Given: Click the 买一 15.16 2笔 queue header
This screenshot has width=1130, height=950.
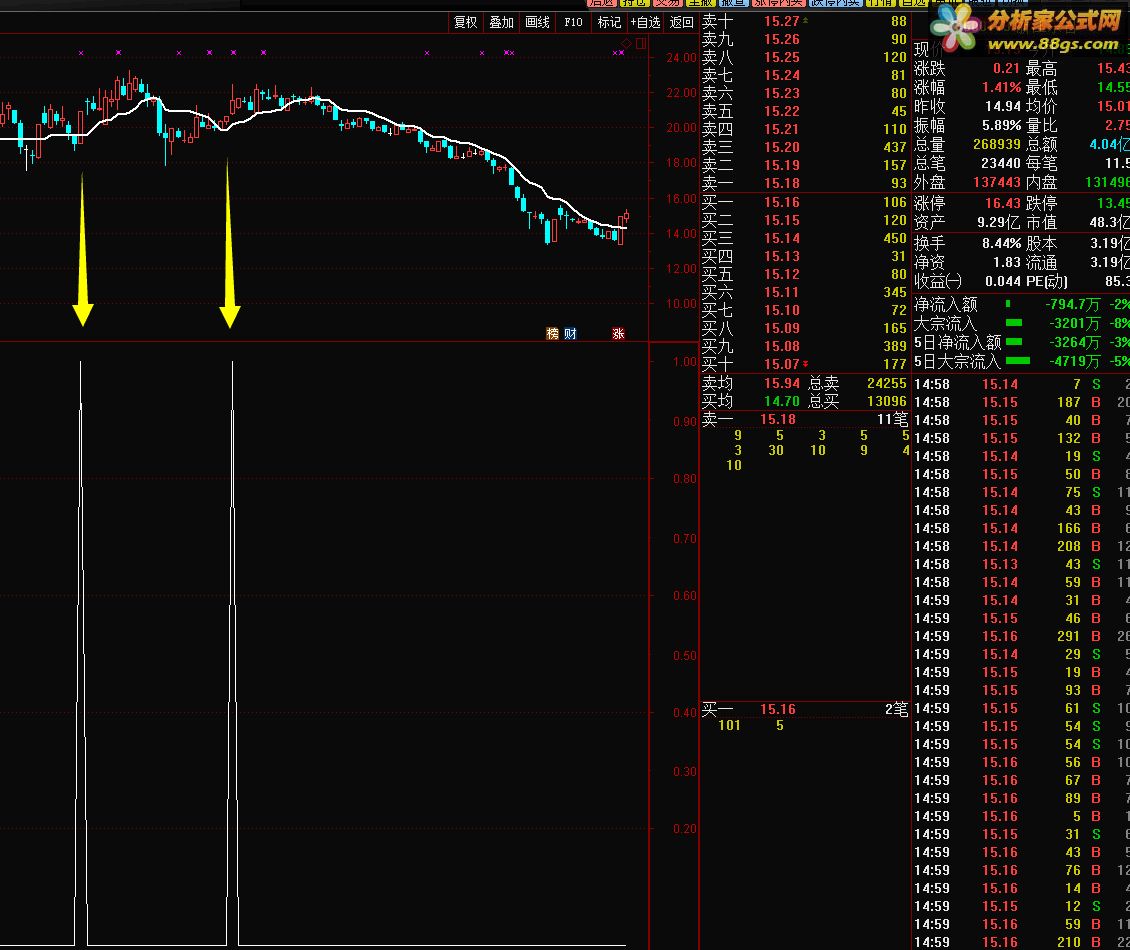Looking at the screenshot, I should click(x=804, y=709).
